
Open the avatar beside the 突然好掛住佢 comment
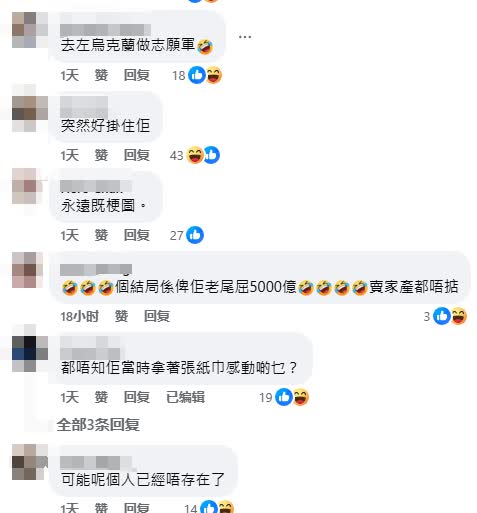click(30, 108)
